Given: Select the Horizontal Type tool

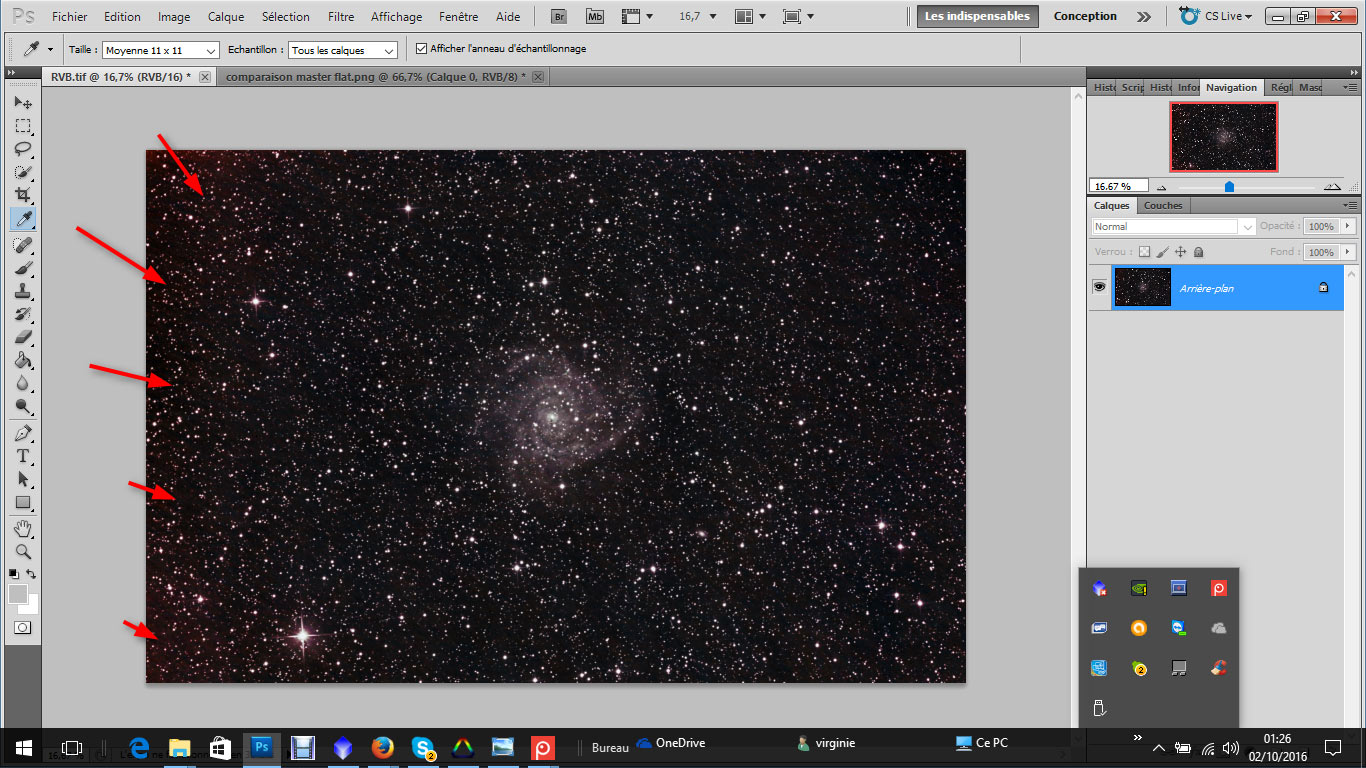Looking at the screenshot, I should (22, 456).
